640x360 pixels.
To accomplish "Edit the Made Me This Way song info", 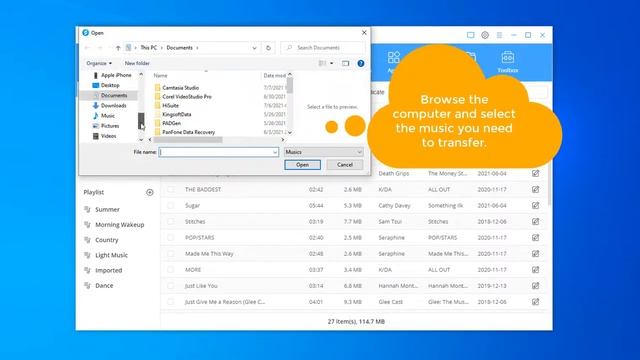I will [x=536, y=253].
